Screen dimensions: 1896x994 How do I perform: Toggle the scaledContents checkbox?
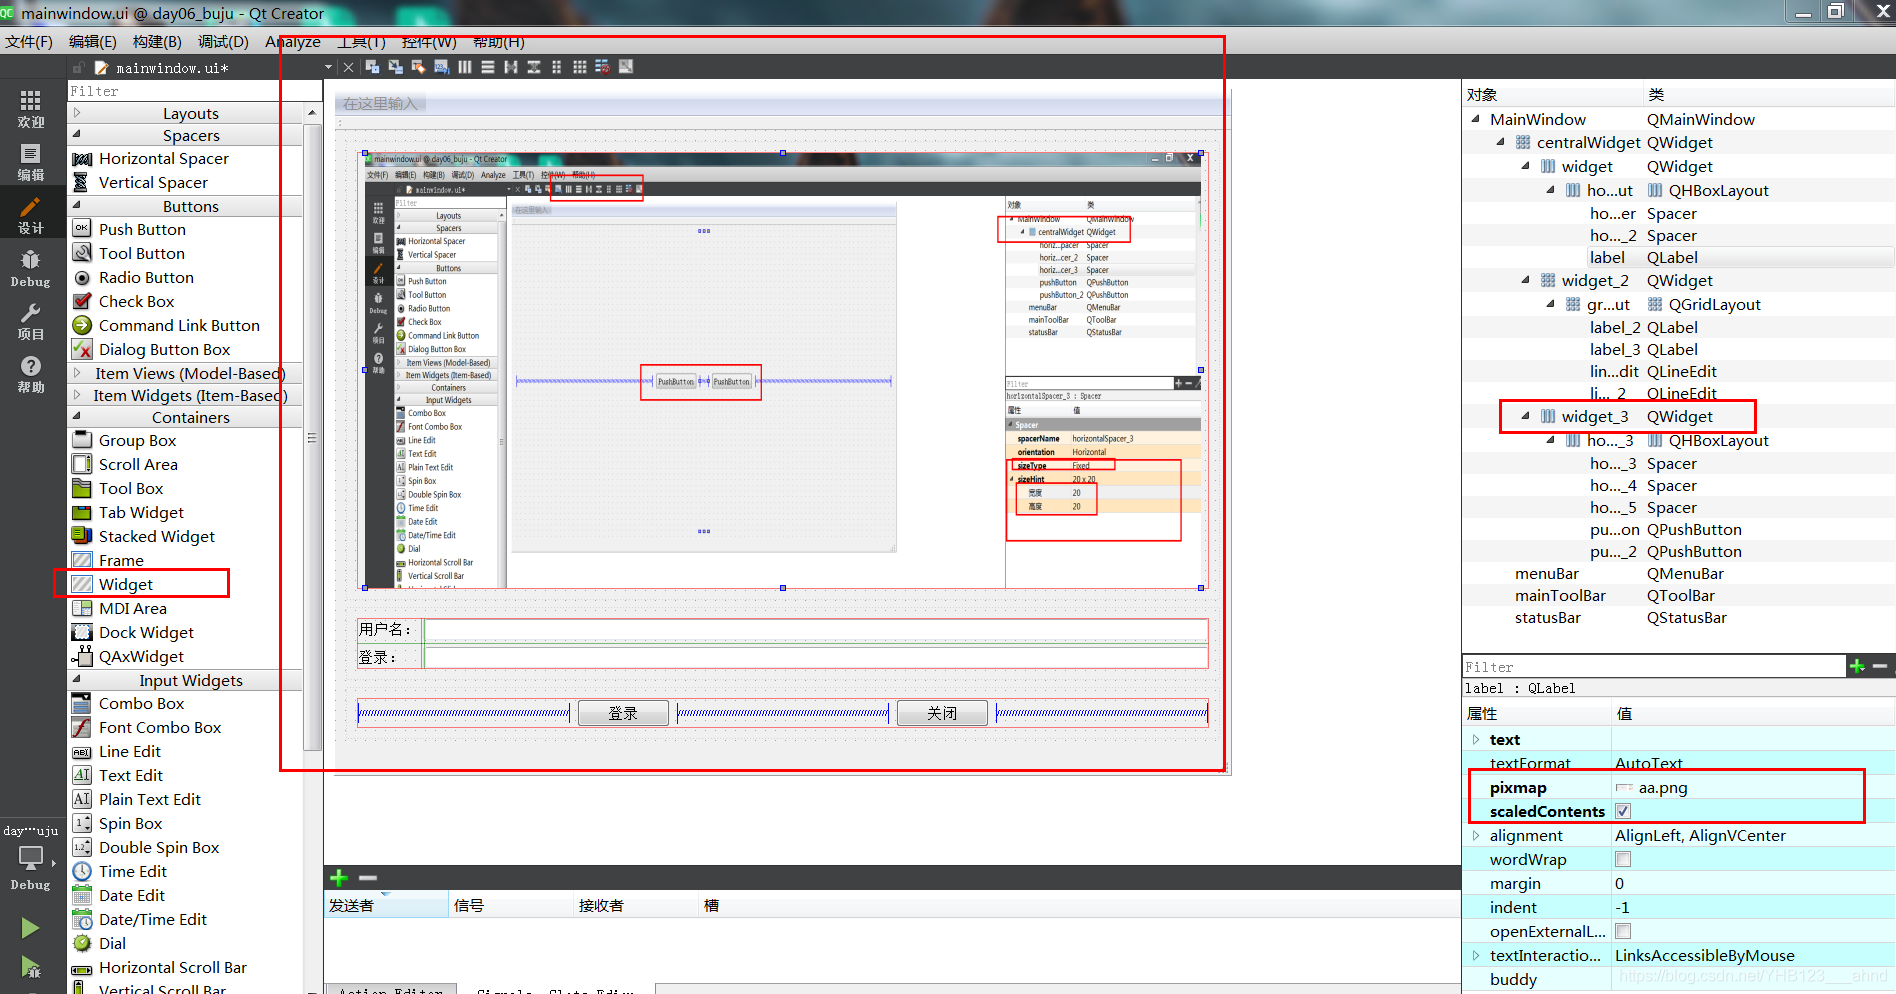1623,811
